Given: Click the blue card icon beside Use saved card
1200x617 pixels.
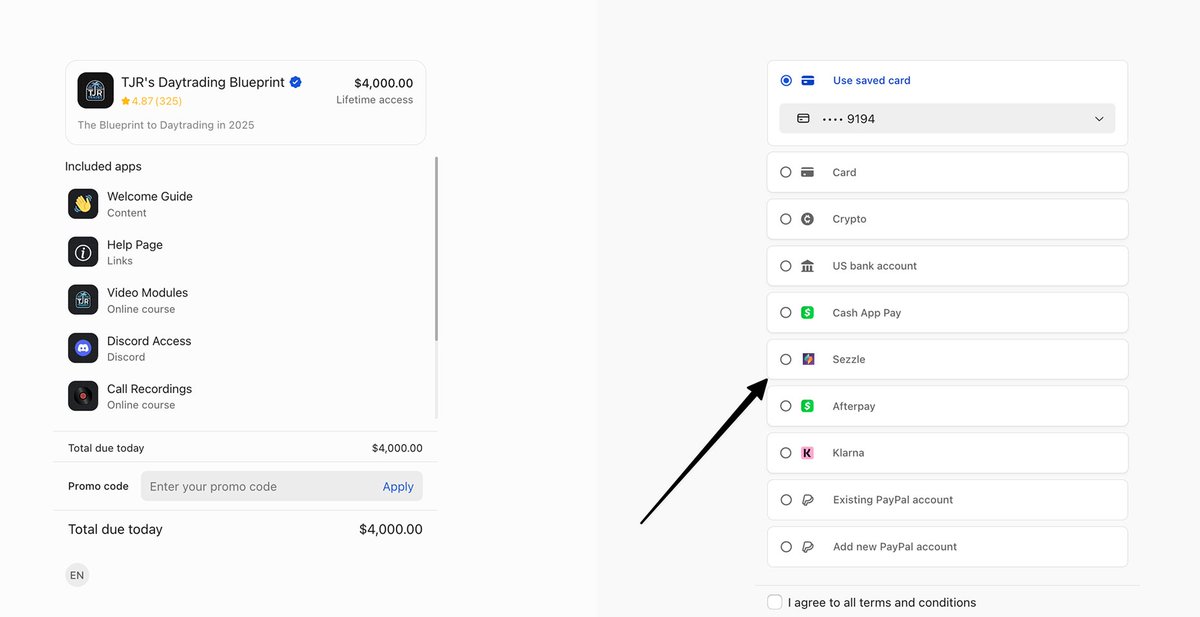Looking at the screenshot, I should tap(808, 81).
